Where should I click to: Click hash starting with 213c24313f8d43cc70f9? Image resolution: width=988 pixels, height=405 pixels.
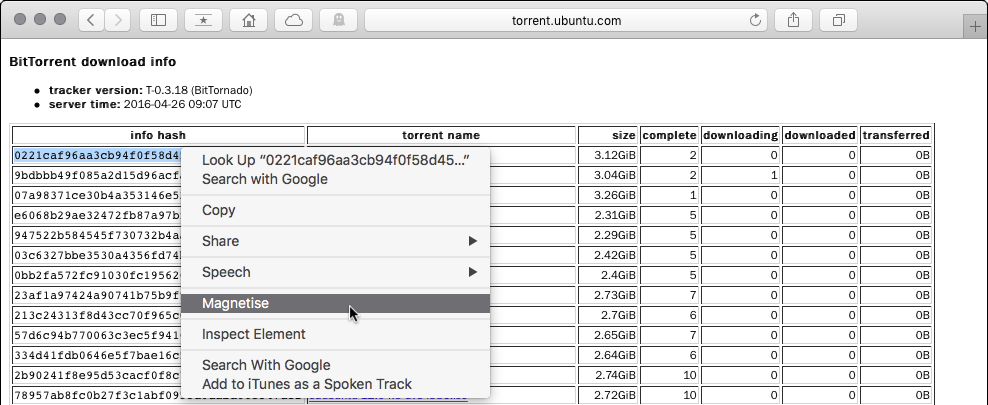coord(98,315)
